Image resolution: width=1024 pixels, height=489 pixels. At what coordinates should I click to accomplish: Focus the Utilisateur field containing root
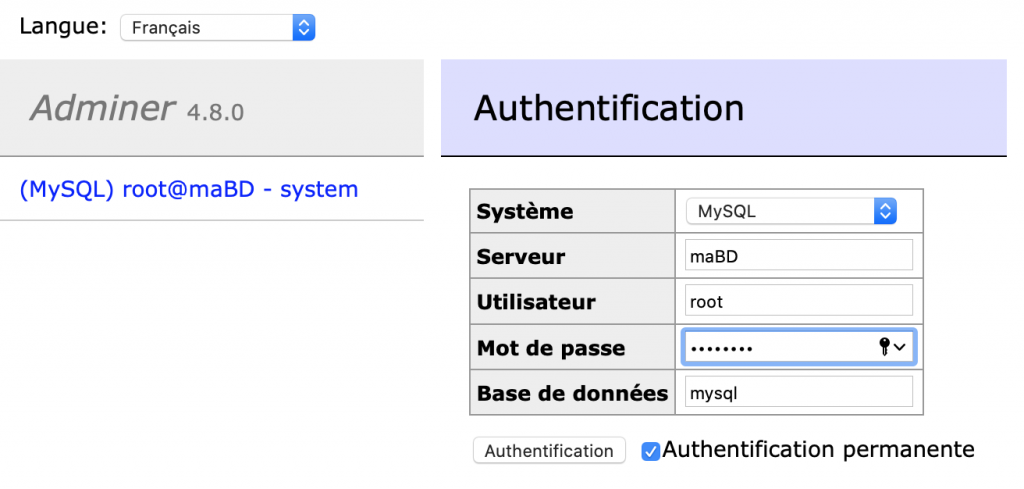click(798, 301)
